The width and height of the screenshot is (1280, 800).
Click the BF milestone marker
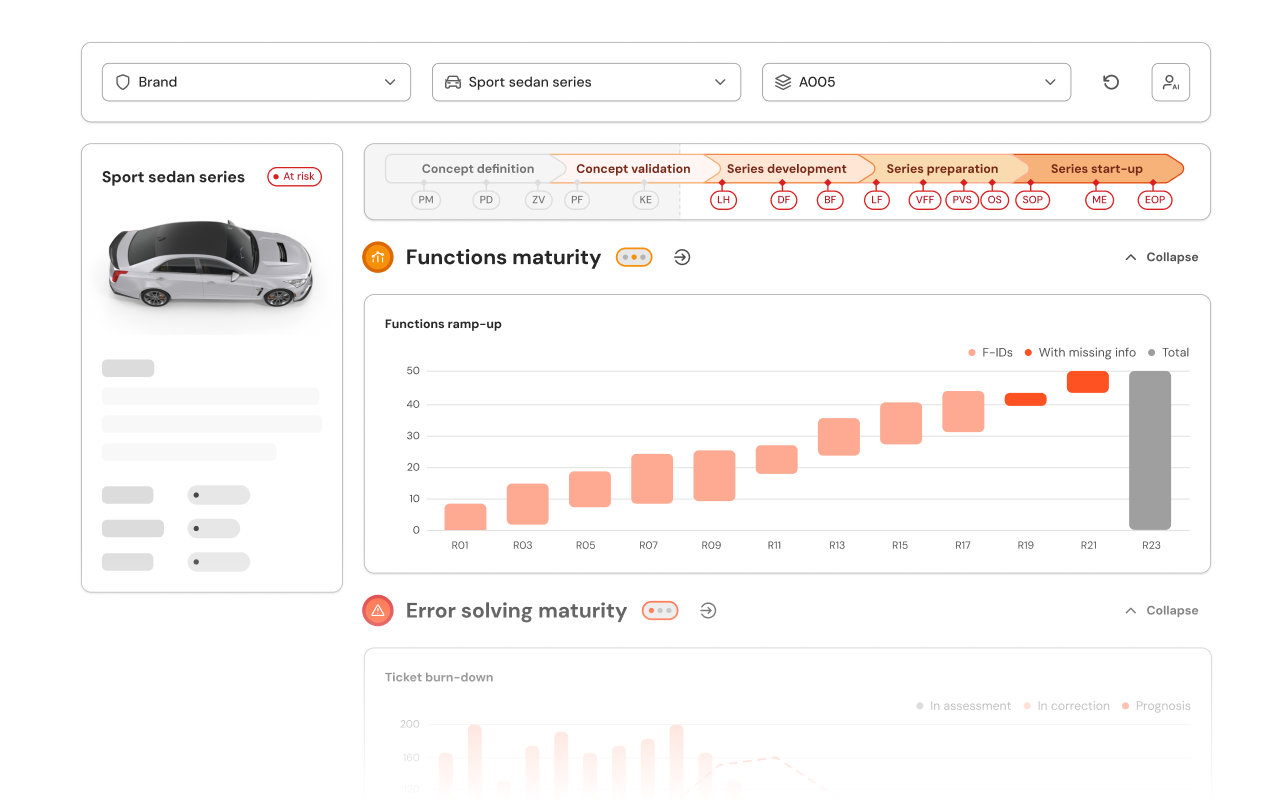(x=830, y=200)
